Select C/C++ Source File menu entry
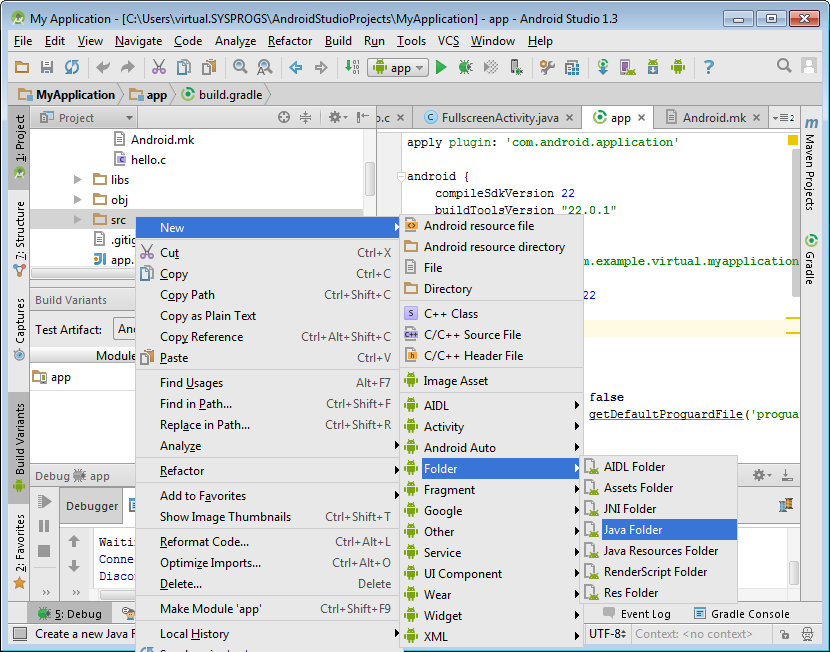830x652 pixels. 492,335
